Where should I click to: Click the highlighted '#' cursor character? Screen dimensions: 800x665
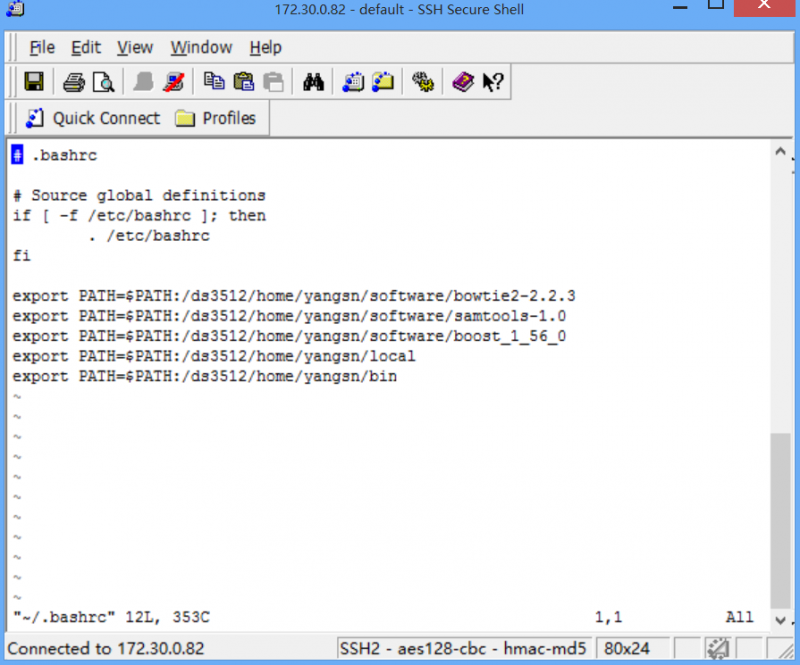(x=17, y=155)
